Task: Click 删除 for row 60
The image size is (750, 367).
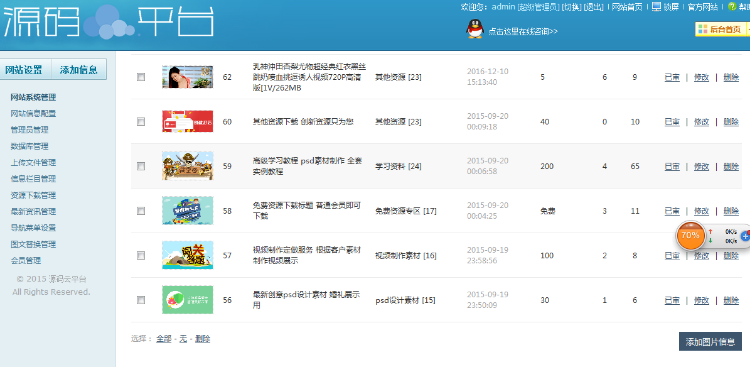Action: pos(731,122)
